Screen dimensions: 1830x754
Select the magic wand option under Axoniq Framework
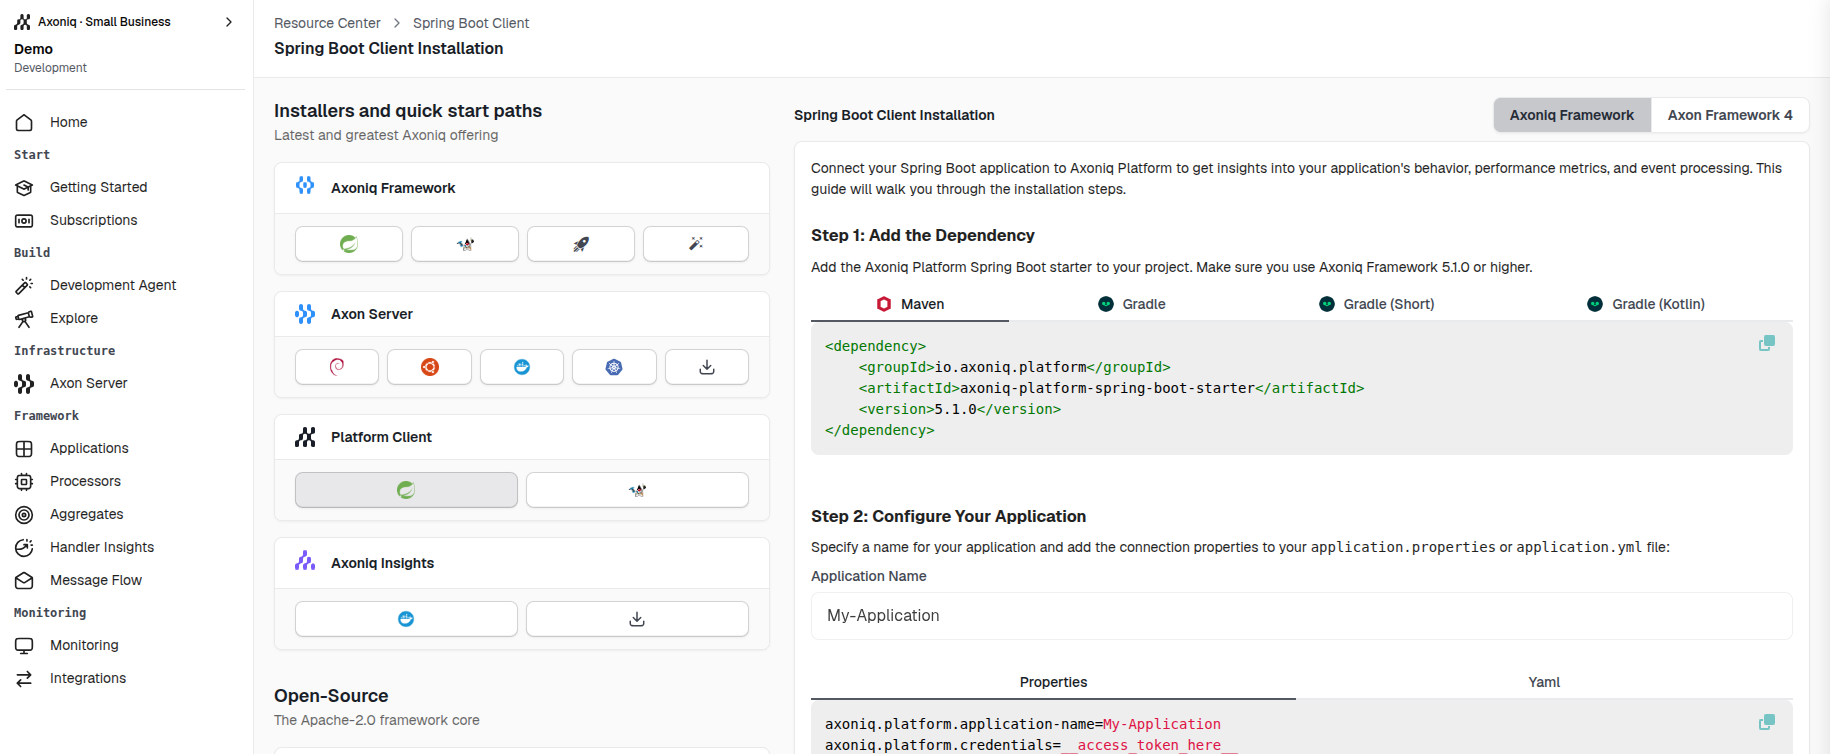coord(696,244)
